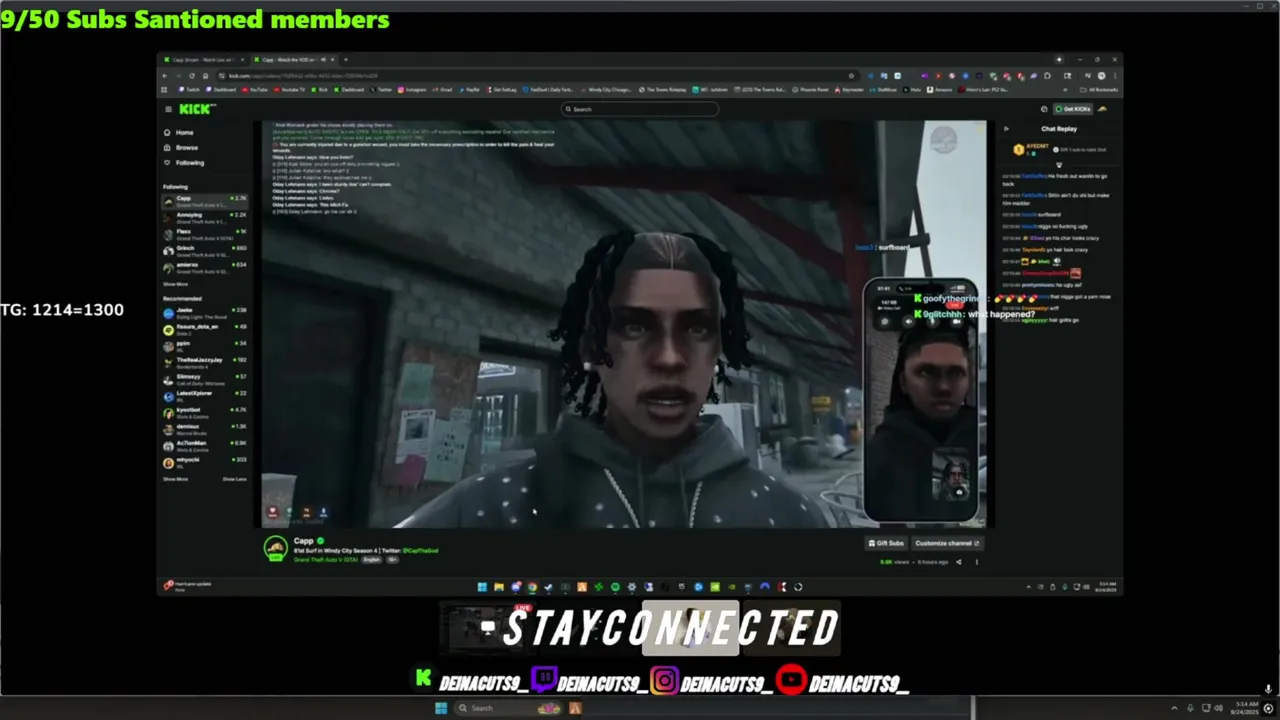Image resolution: width=1280 pixels, height=720 pixels.
Task: Open recommended channel fissure_dota_en
Action: (205, 330)
